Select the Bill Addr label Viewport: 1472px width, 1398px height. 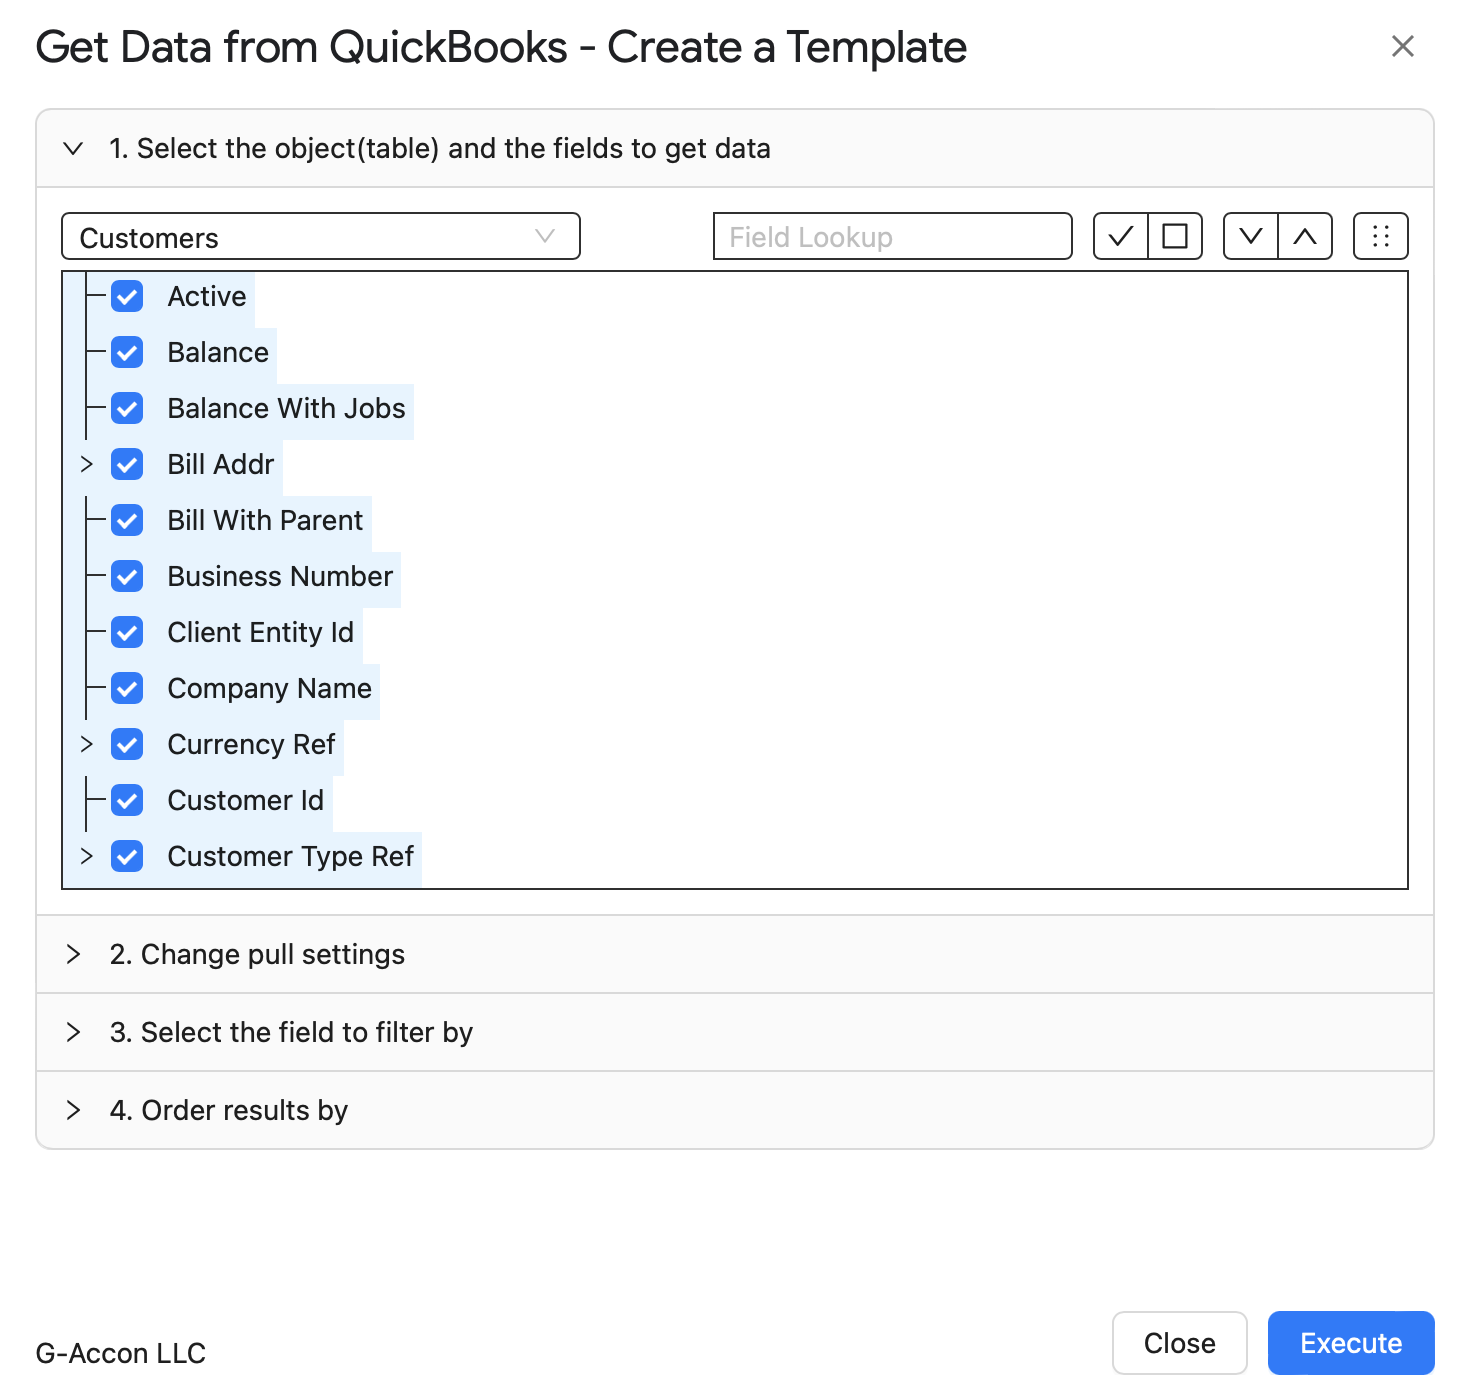tap(221, 464)
